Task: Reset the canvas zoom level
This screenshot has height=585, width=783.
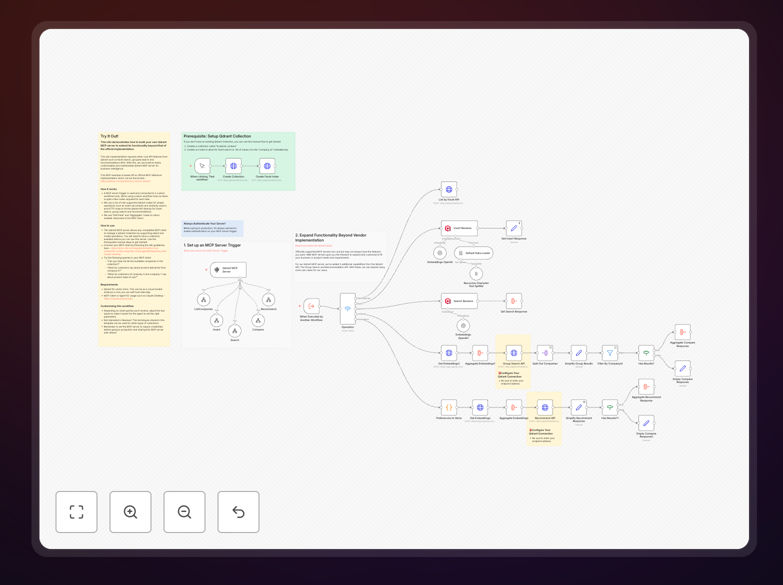Action: [238, 512]
